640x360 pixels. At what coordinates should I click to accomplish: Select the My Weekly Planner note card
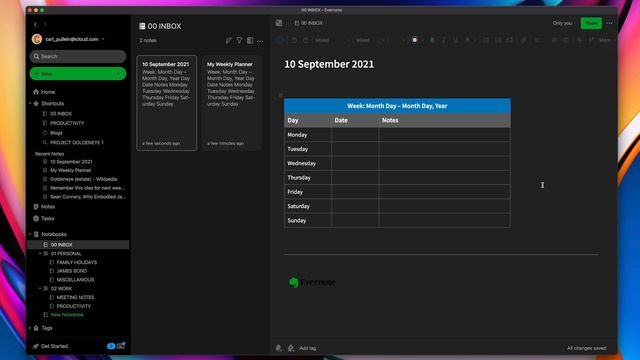tap(231, 103)
